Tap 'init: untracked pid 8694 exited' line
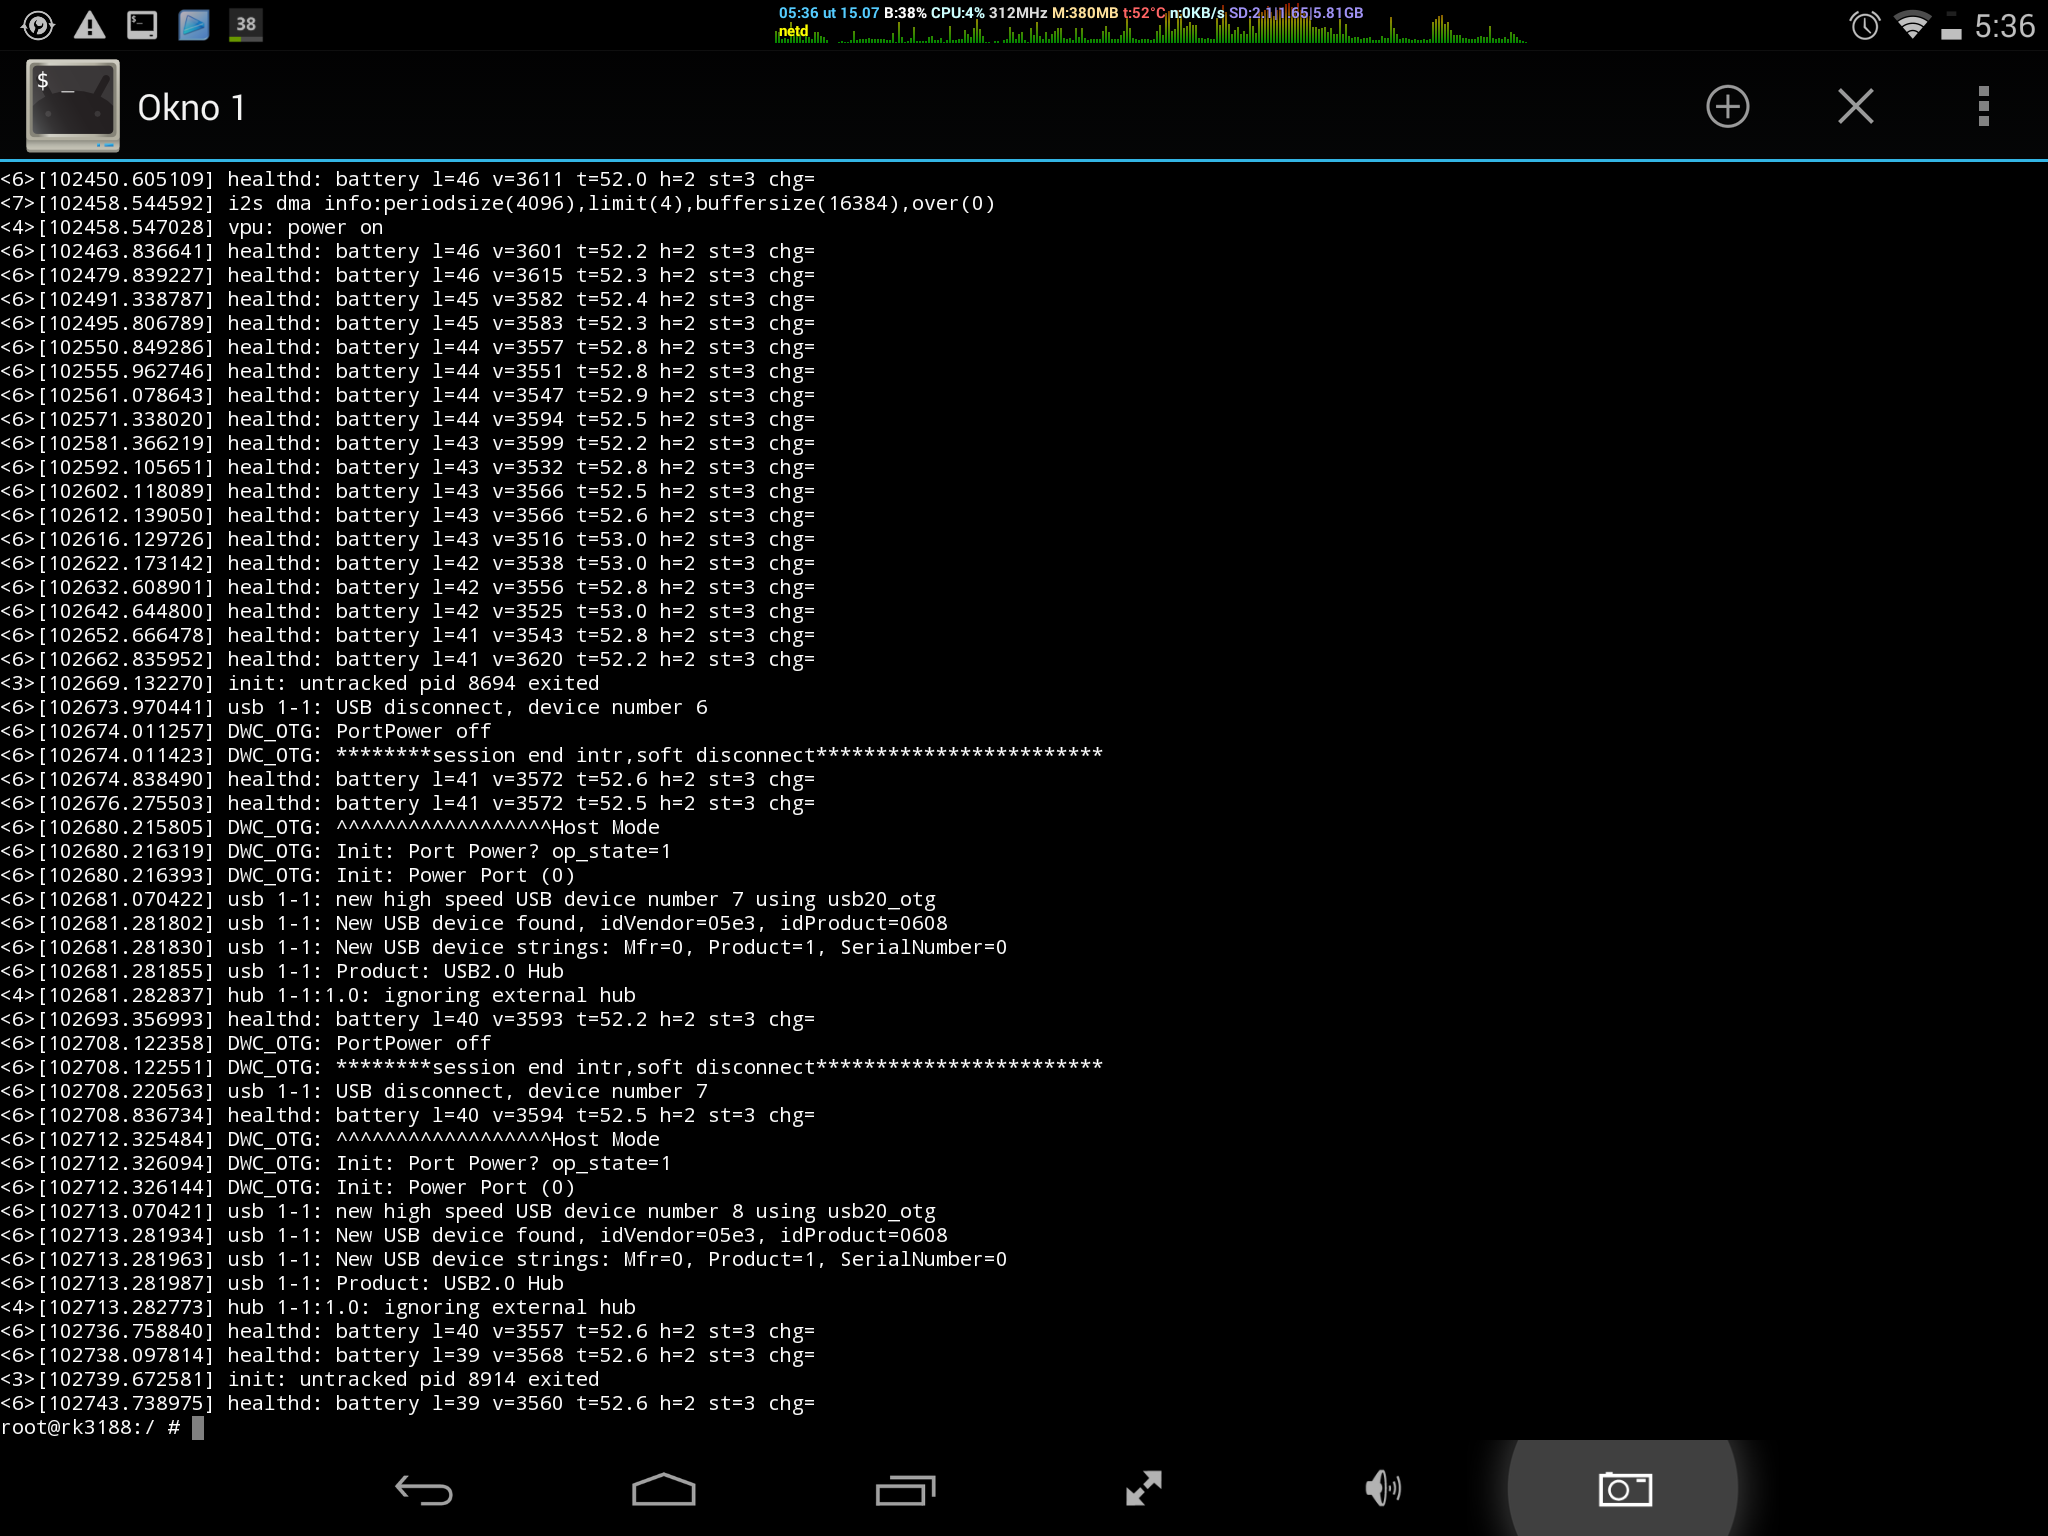This screenshot has height=1536, width=2048. pos(300,684)
